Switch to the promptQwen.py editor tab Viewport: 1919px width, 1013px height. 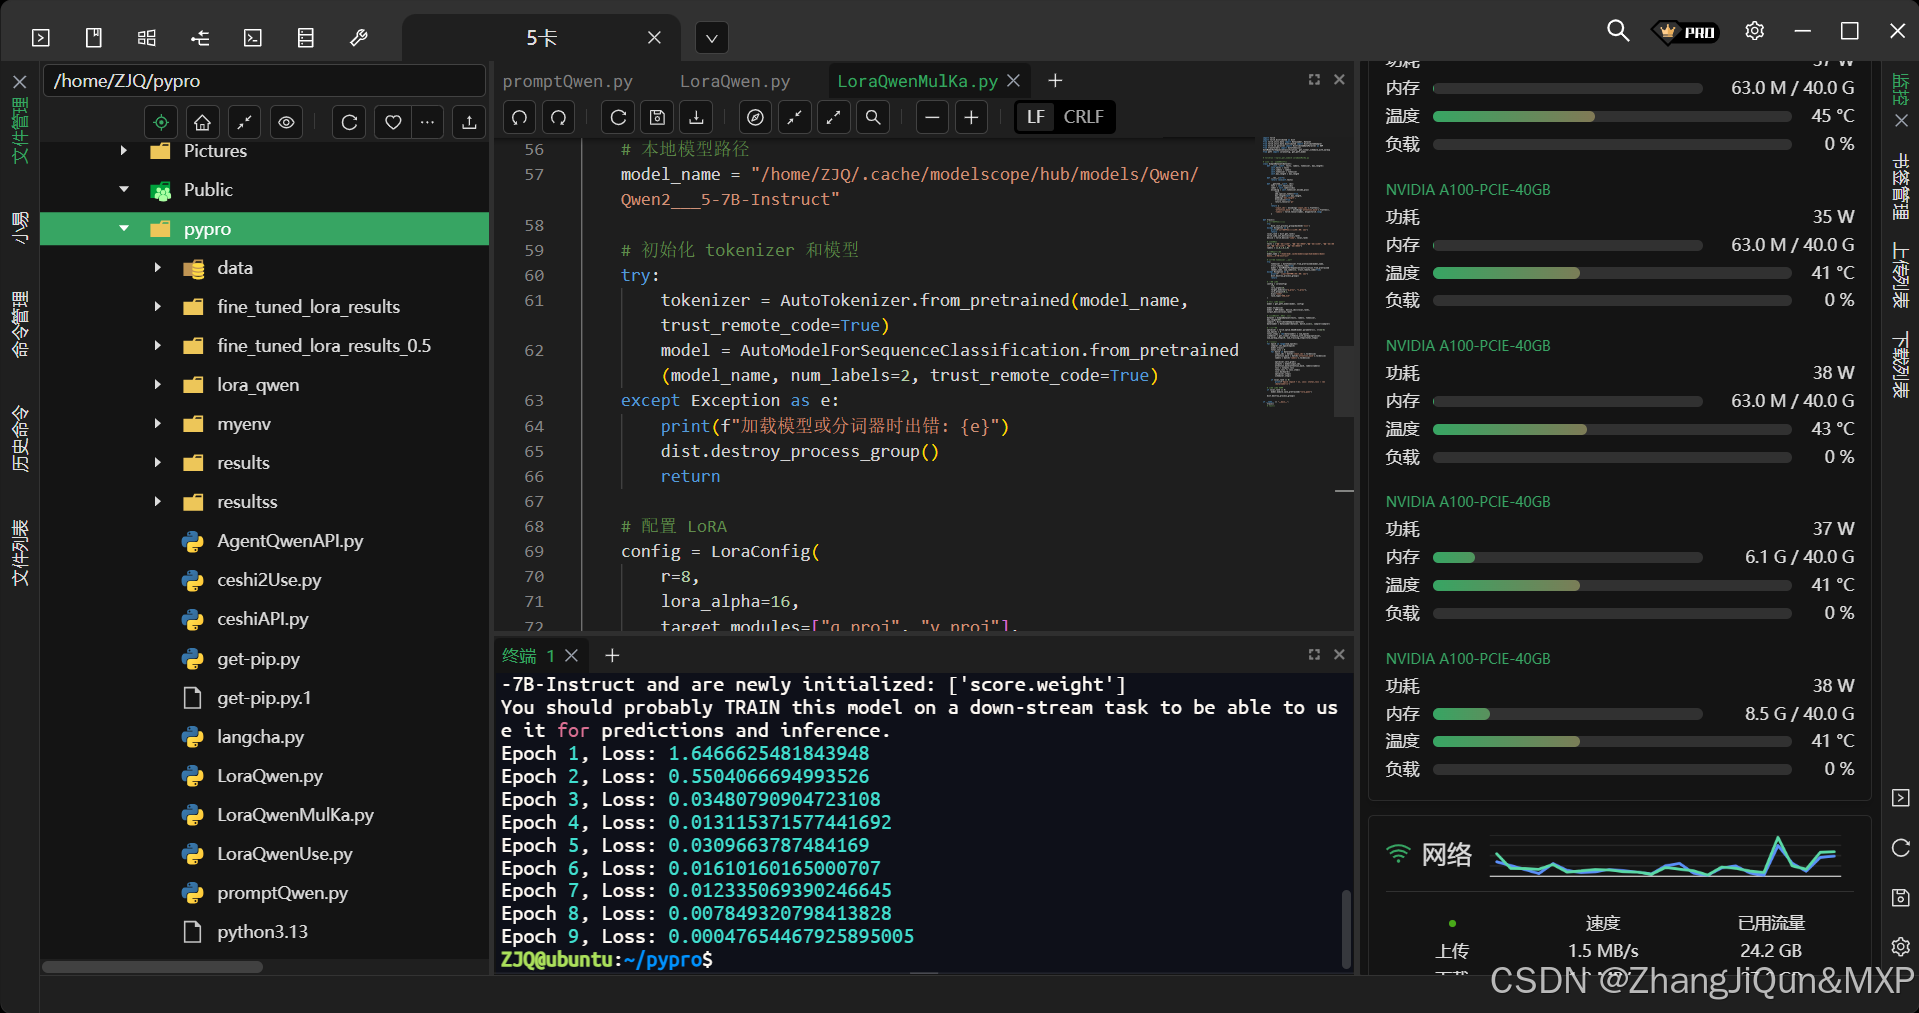coord(566,80)
